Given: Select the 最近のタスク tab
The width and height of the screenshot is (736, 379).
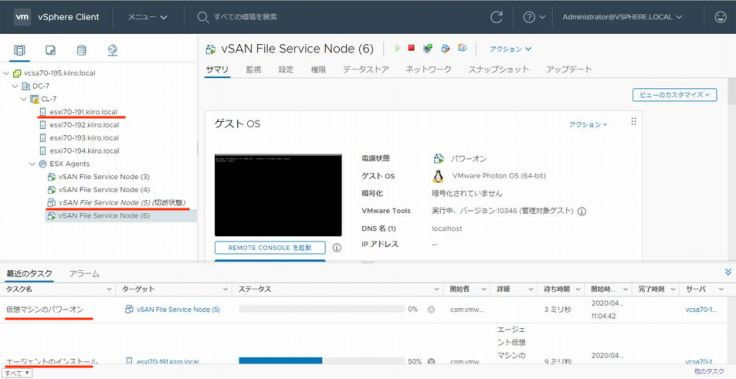Looking at the screenshot, I should pyautogui.click(x=29, y=273).
